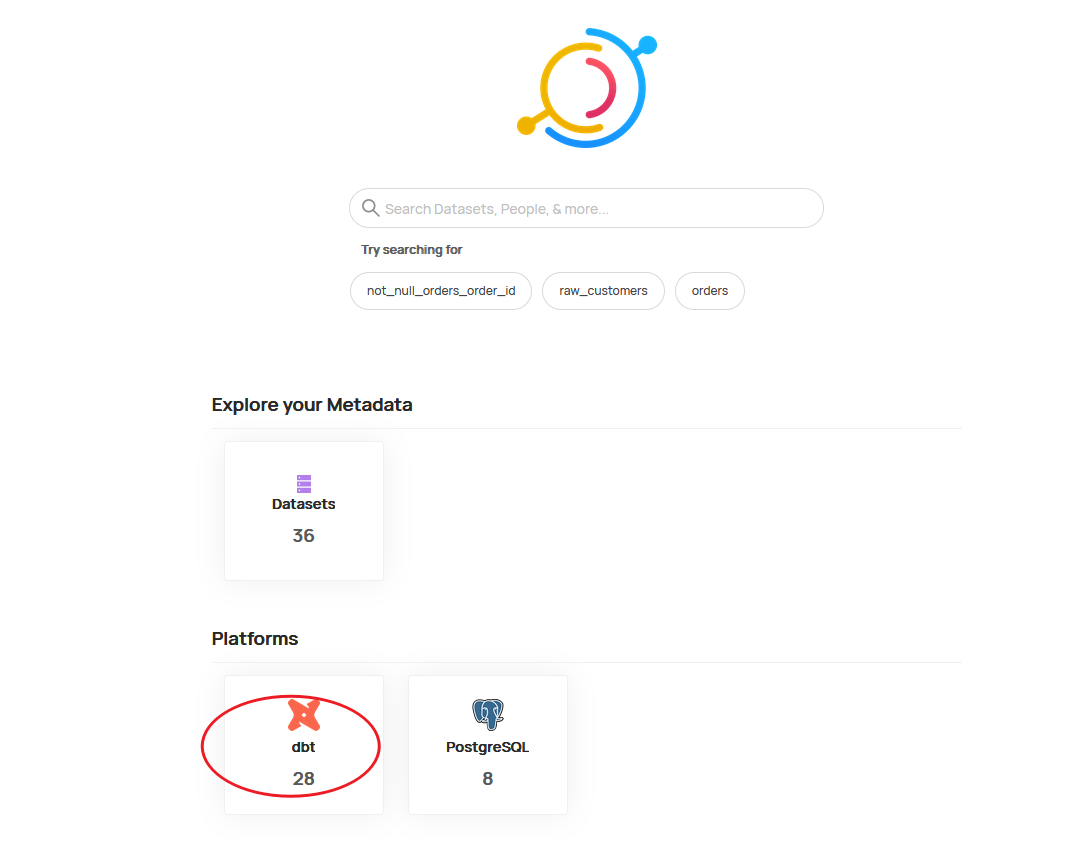1089x842 pixels.
Task: Click the dbt count of 28
Action: coord(303,777)
